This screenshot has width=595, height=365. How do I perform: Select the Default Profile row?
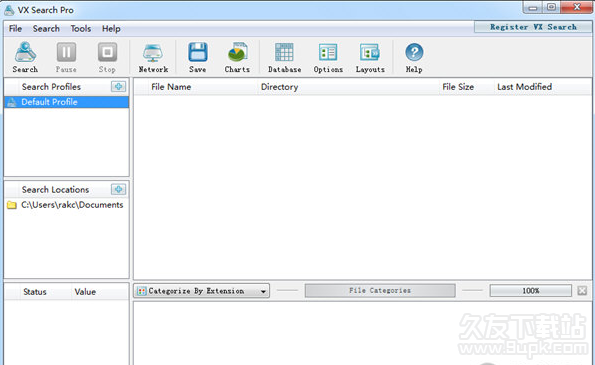click(x=66, y=102)
